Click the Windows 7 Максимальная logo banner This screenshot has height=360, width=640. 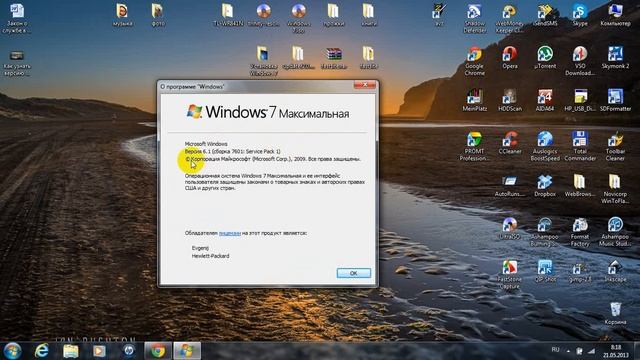pyautogui.click(x=268, y=112)
